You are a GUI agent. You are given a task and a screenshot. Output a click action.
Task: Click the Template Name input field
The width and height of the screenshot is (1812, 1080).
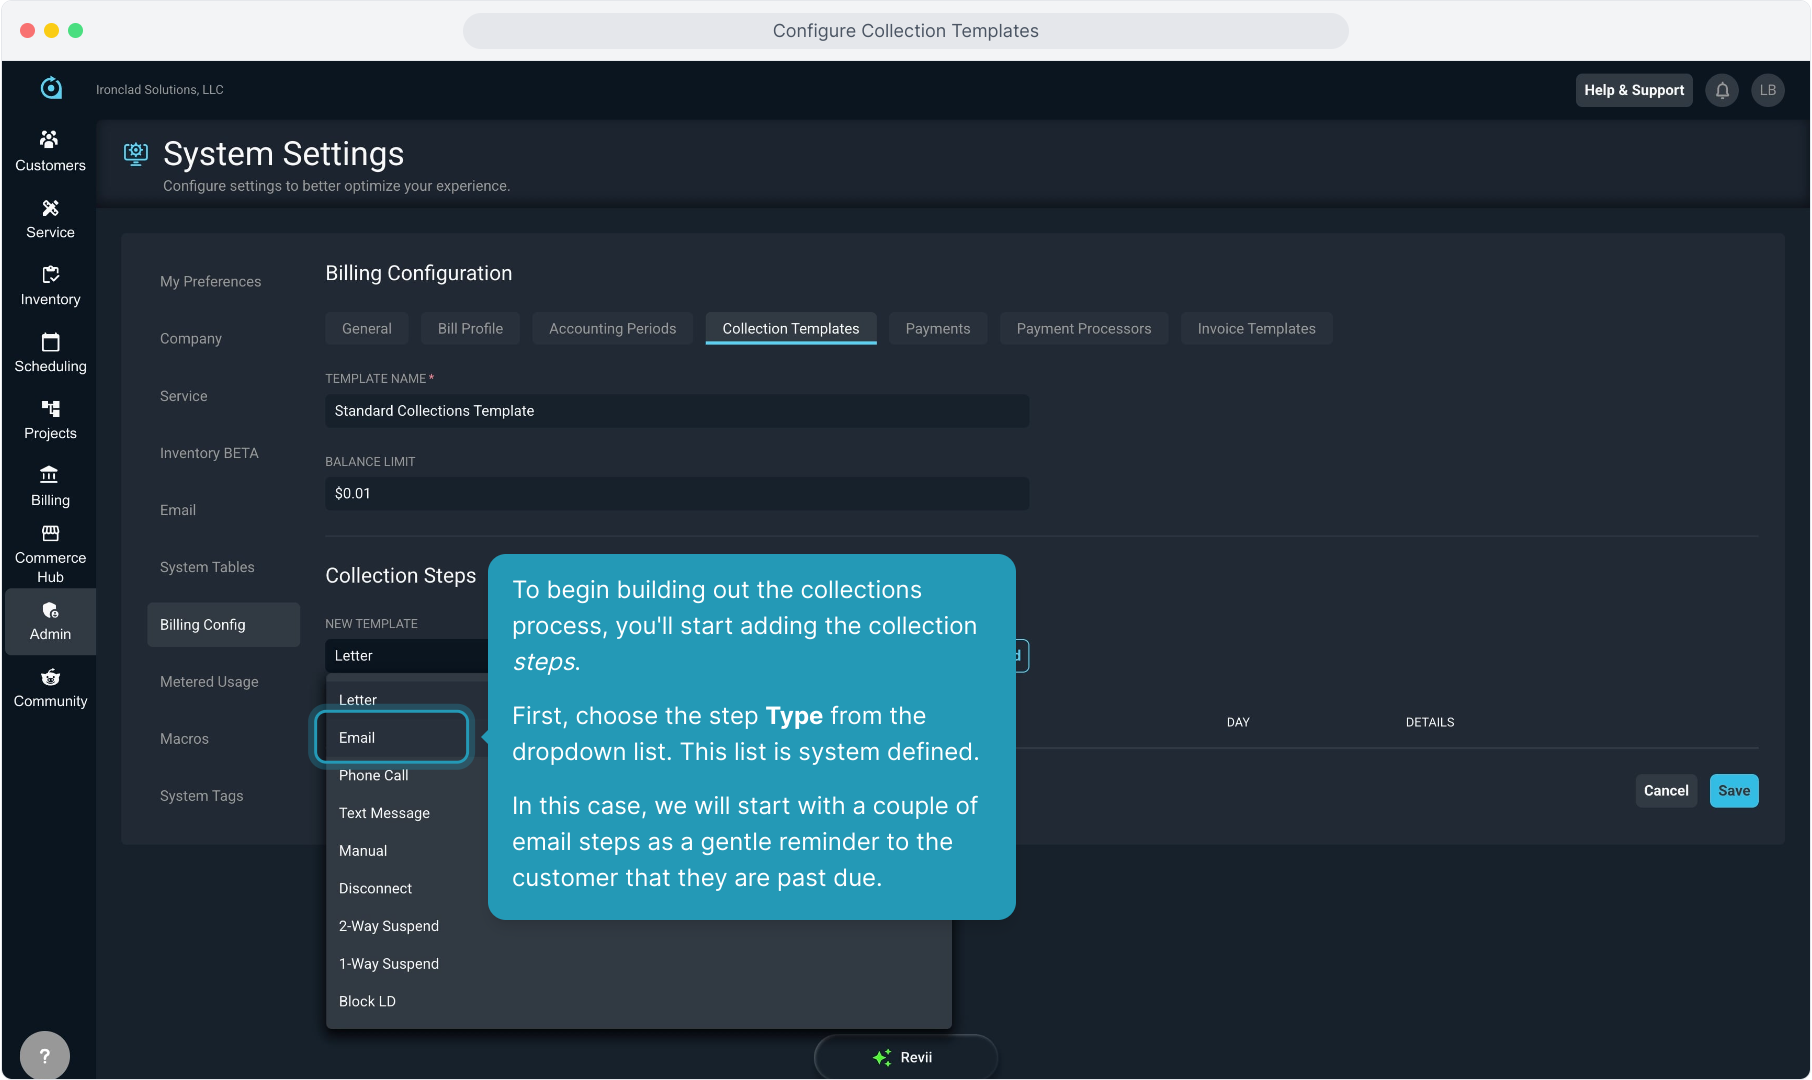(676, 411)
